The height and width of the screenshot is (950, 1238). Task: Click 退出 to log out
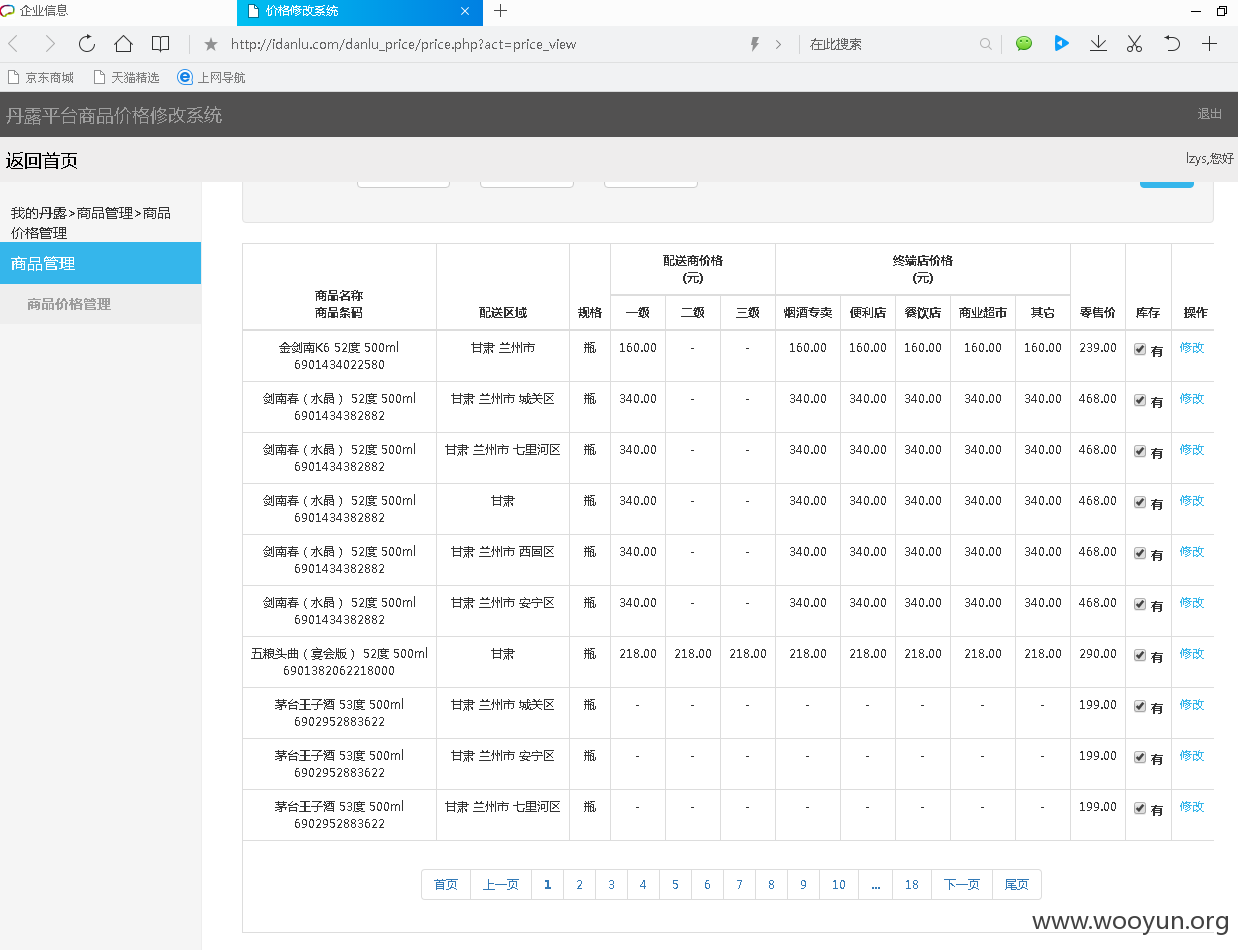[x=1210, y=114]
